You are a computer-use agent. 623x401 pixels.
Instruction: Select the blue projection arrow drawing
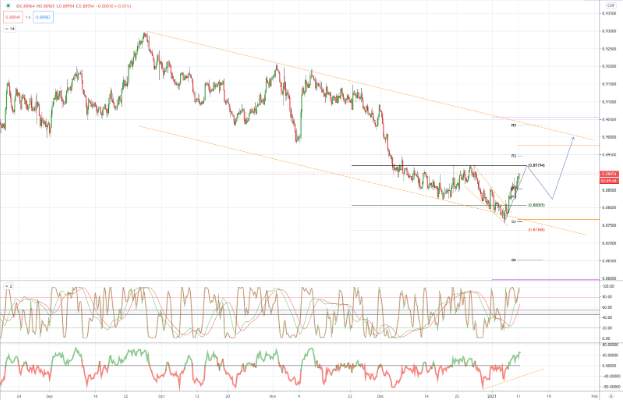(x=563, y=167)
